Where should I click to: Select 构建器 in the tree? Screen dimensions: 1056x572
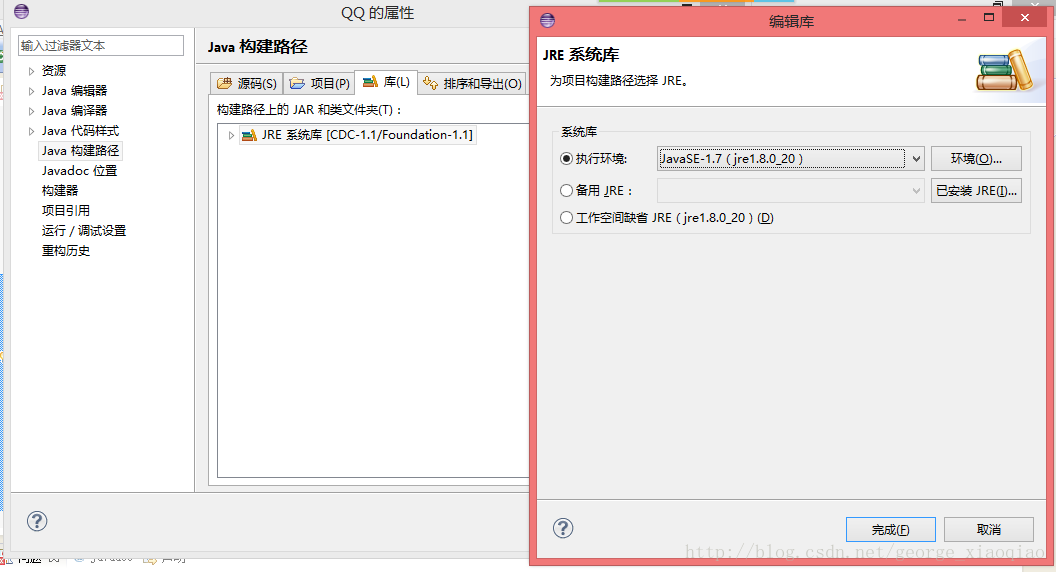pyautogui.click(x=60, y=191)
